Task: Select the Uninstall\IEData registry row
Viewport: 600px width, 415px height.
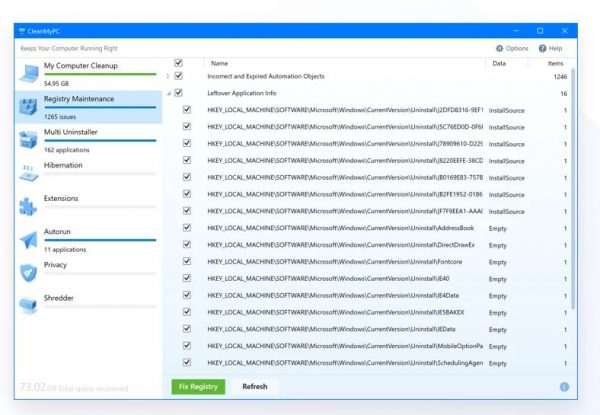Action: point(369,329)
